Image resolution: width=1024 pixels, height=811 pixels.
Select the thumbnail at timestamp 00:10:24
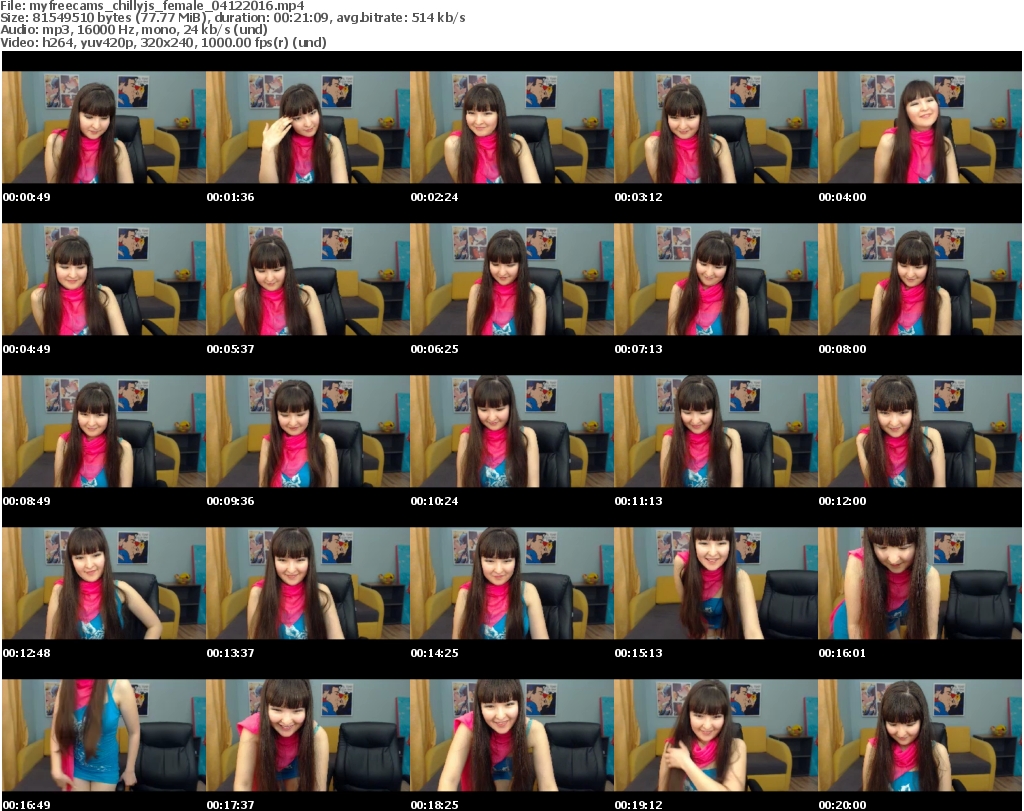click(x=511, y=432)
